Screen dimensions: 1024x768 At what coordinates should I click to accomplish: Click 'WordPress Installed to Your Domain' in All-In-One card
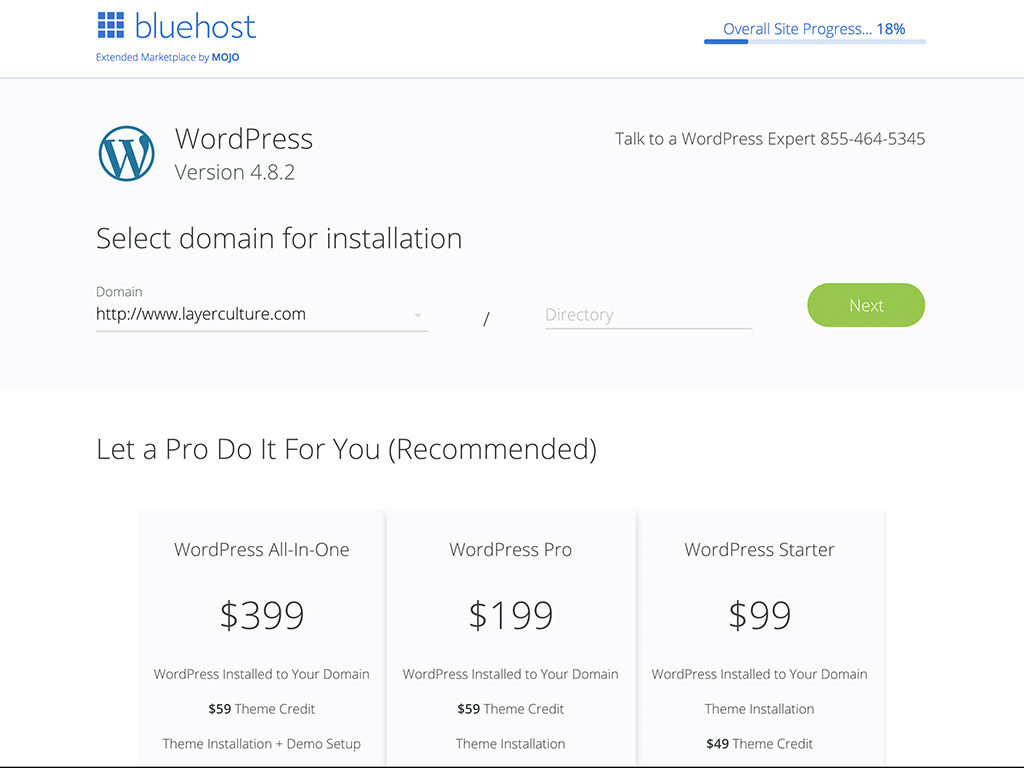pos(261,674)
